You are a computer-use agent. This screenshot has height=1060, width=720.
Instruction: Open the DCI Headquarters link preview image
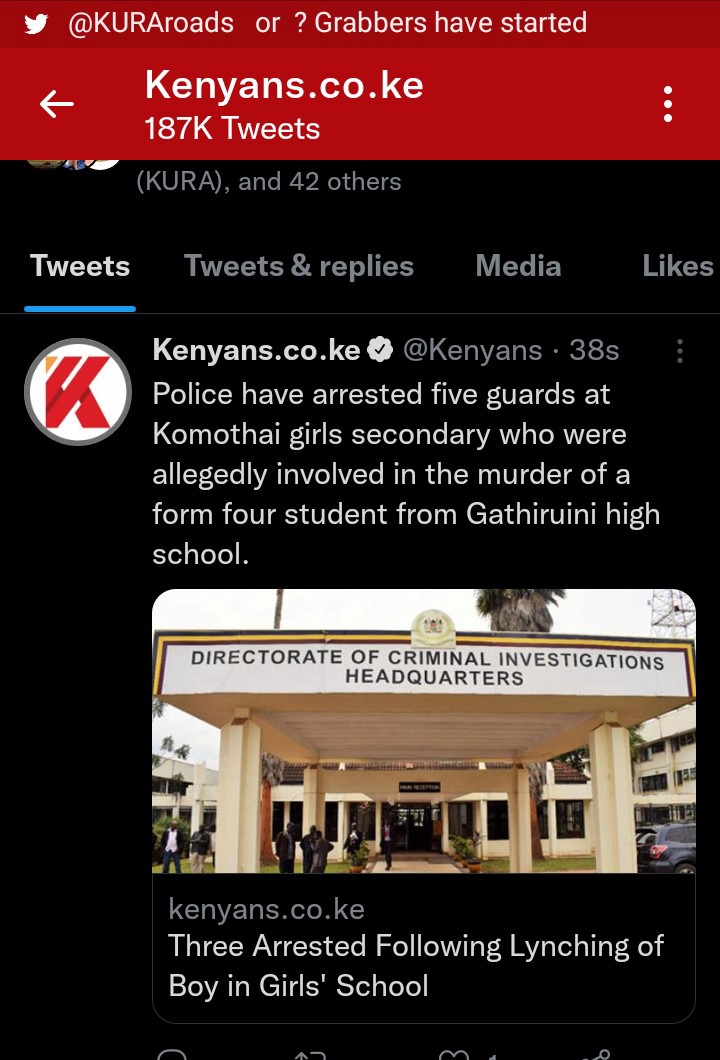(x=424, y=731)
